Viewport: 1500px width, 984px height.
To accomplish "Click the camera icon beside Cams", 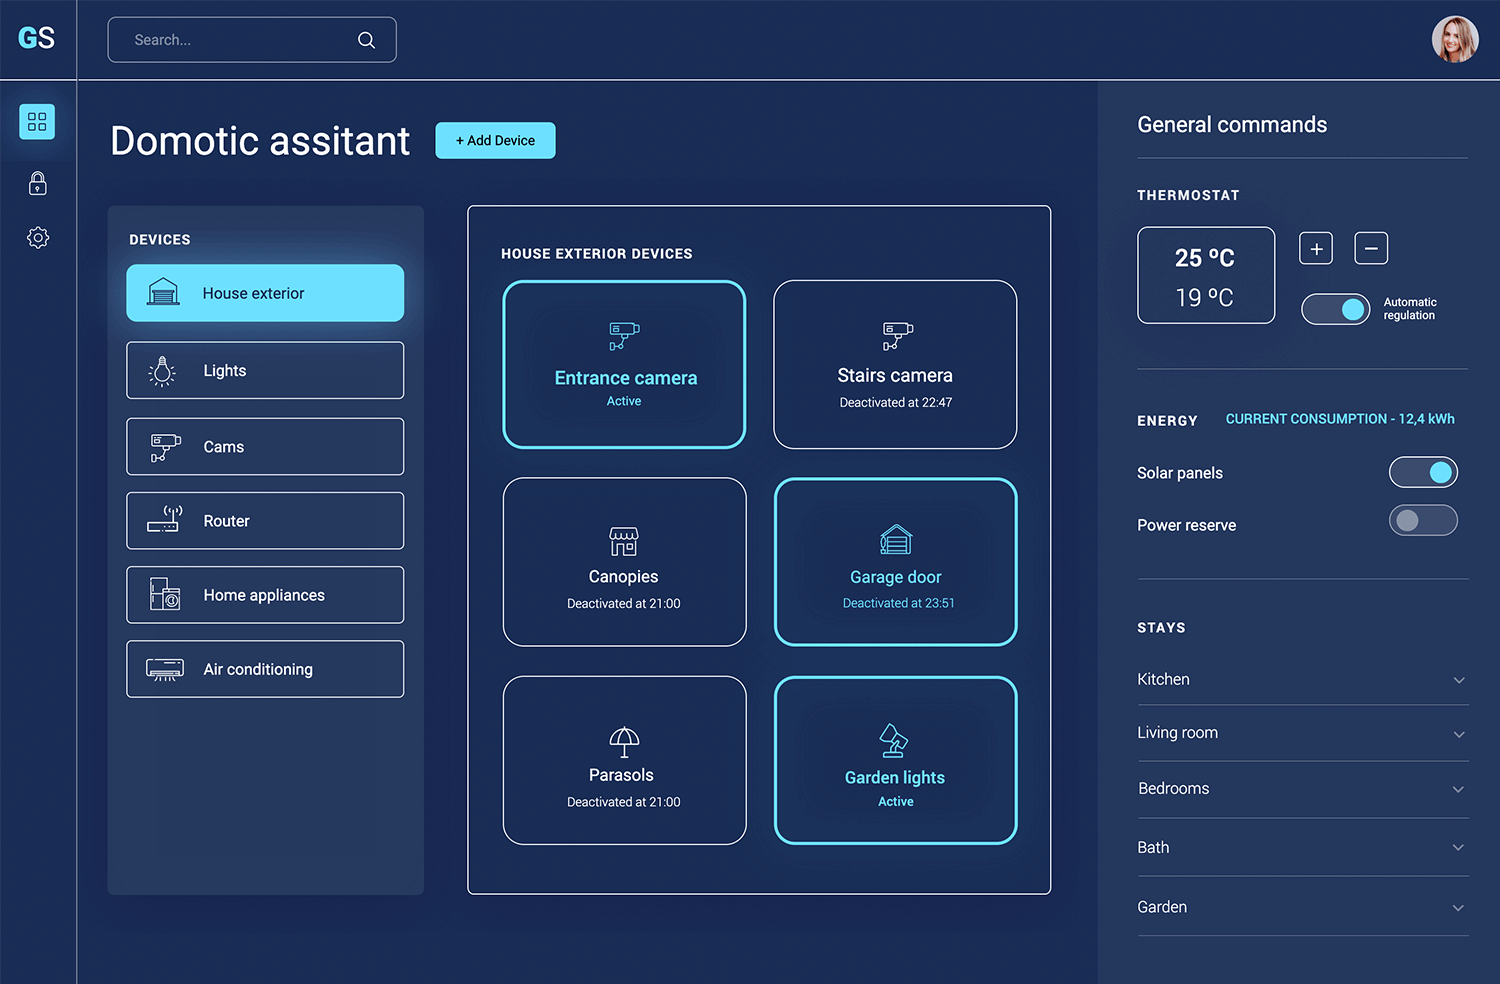I will (x=165, y=447).
